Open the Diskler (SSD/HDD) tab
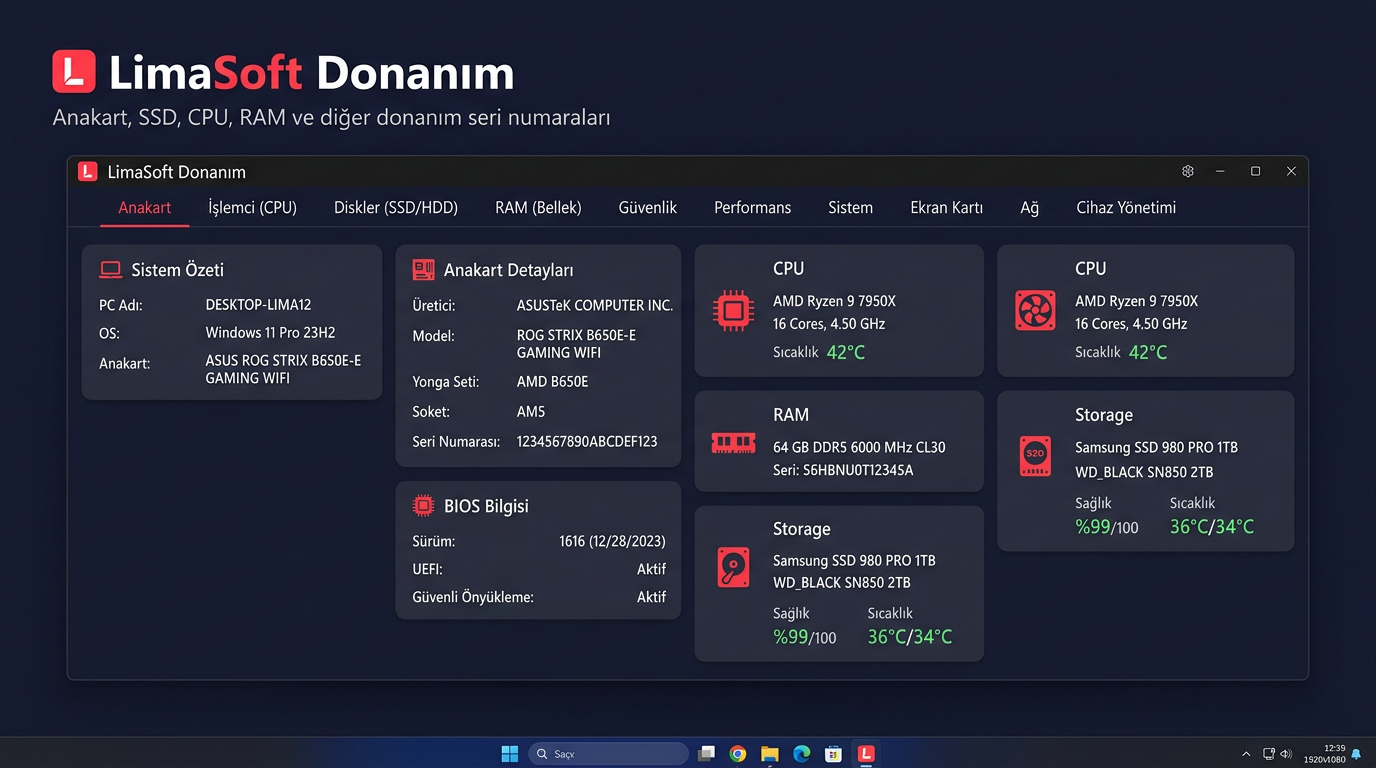 pos(396,208)
